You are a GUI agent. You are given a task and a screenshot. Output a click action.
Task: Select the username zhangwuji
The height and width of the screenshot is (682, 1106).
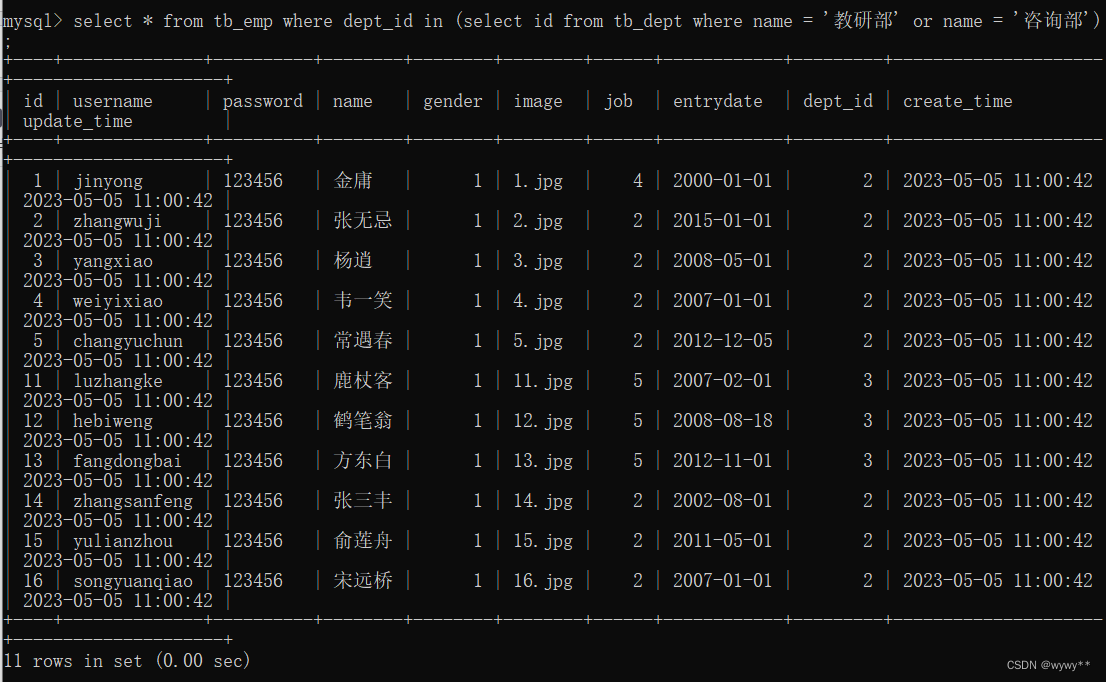click(x=117, y=221)
